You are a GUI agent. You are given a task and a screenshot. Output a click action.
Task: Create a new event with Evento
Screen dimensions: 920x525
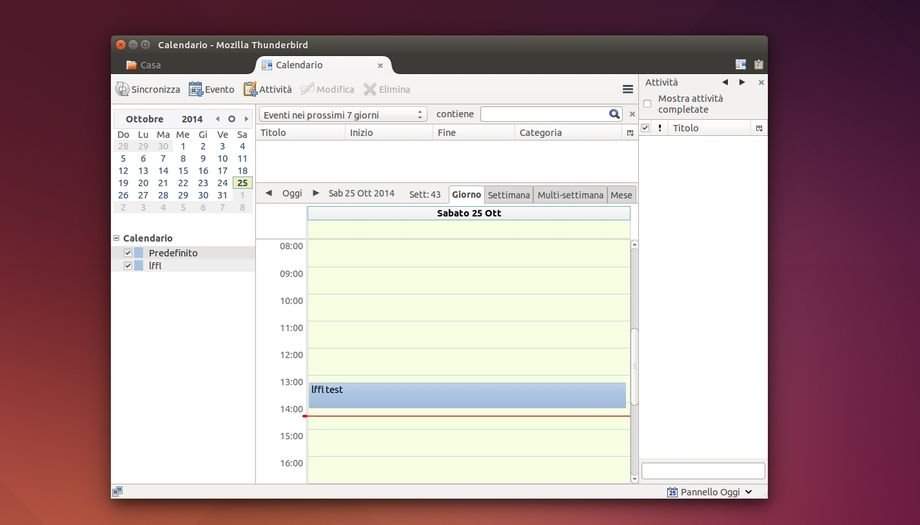211,89
